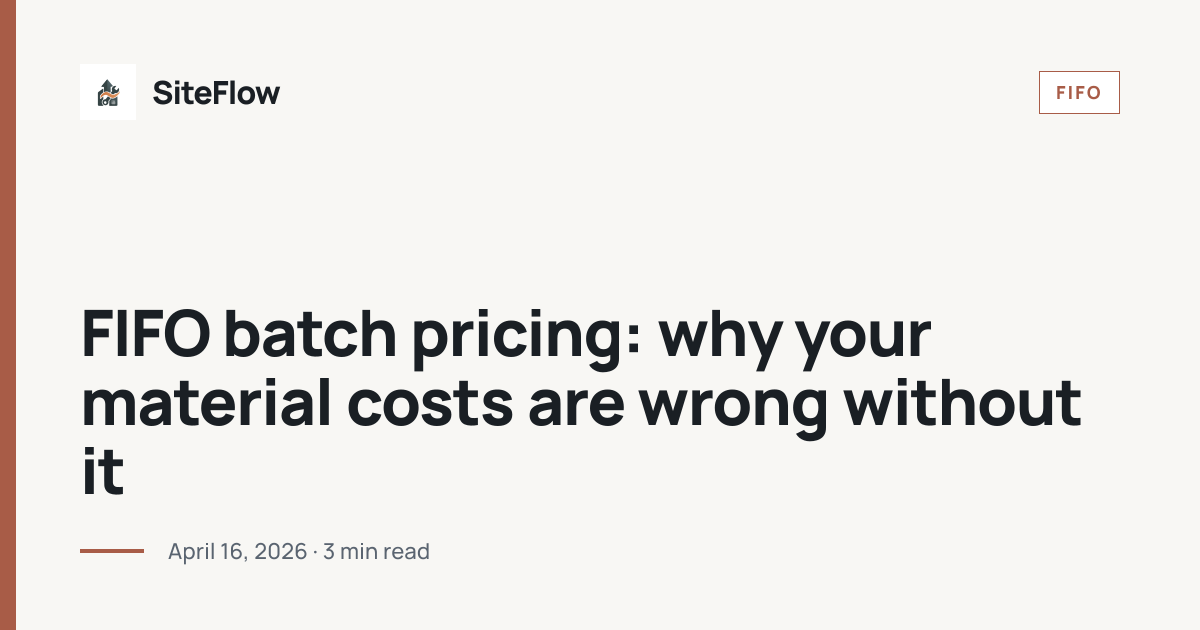Click the dot separator between date and read time
This screenshot has height=630, width=1200.
click(x=315, y=551)
